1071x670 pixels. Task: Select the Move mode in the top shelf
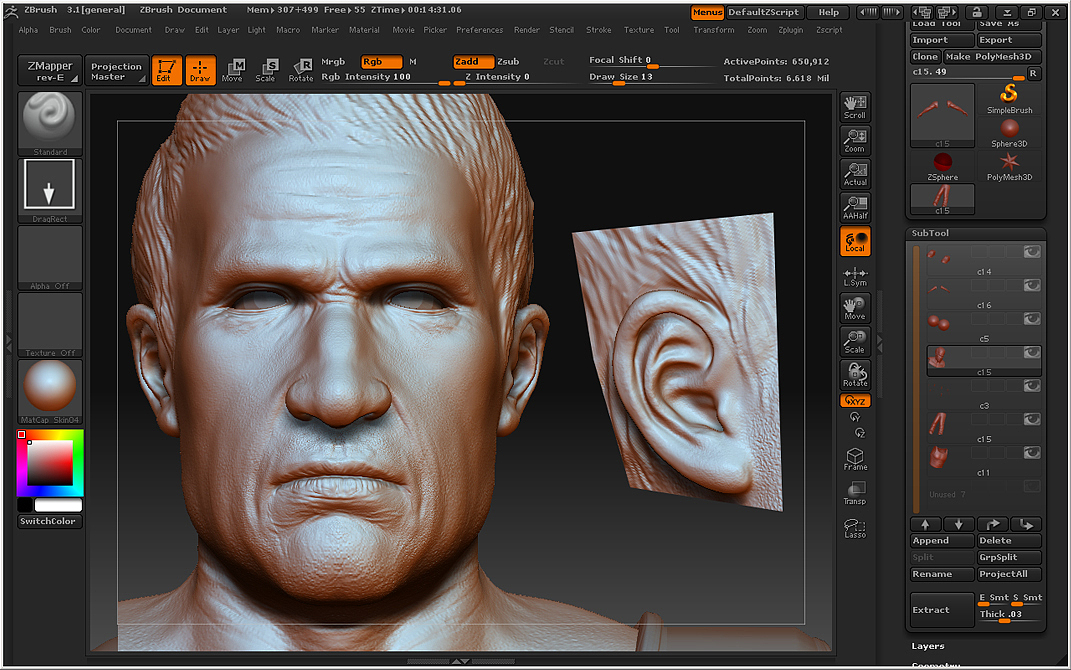pos(232,70)
